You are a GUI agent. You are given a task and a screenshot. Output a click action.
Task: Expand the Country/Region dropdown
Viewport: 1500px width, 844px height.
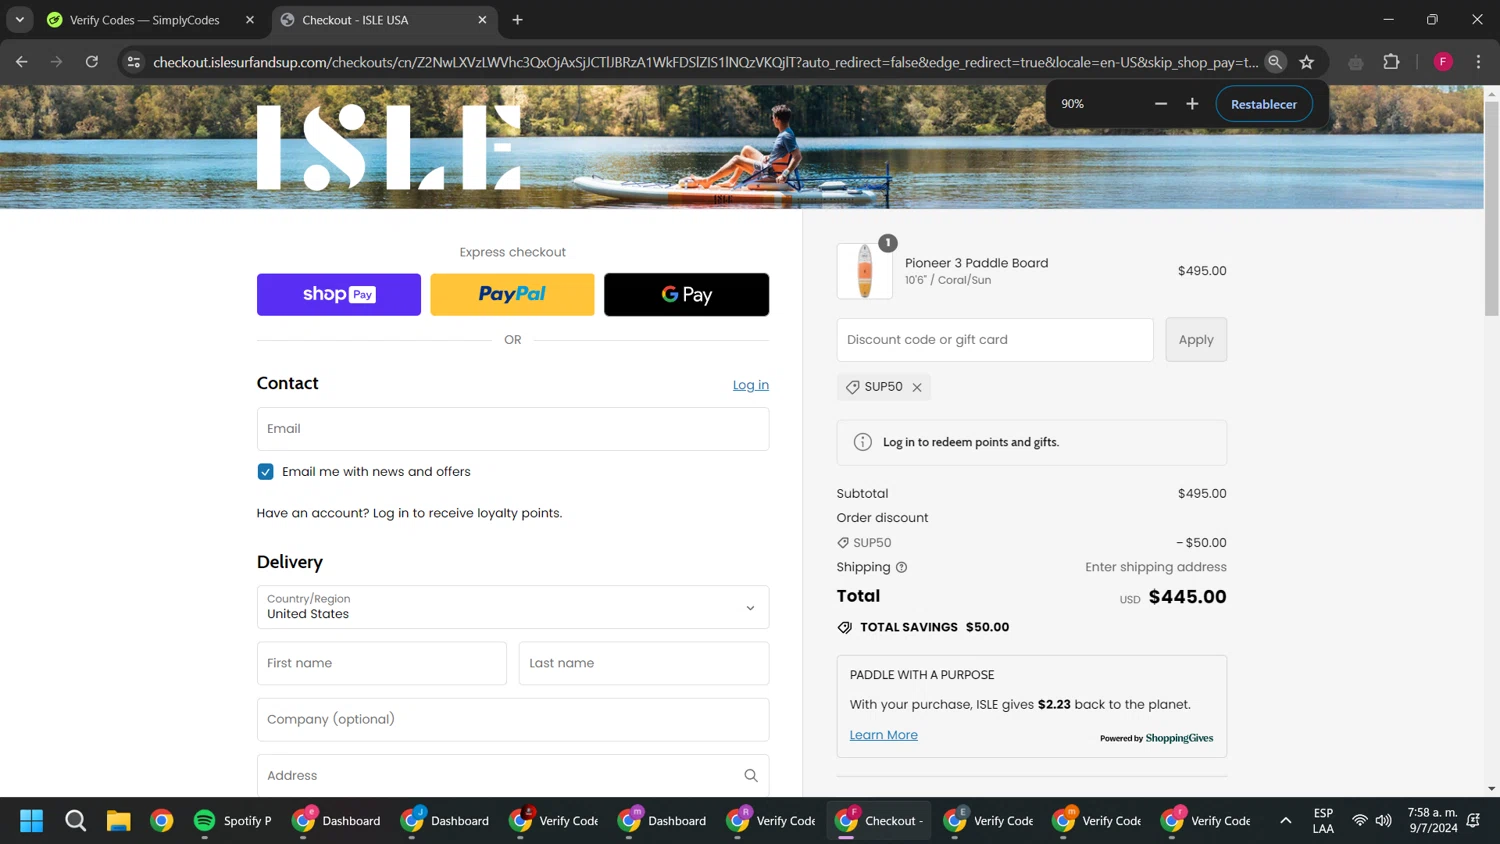(513, 607)
